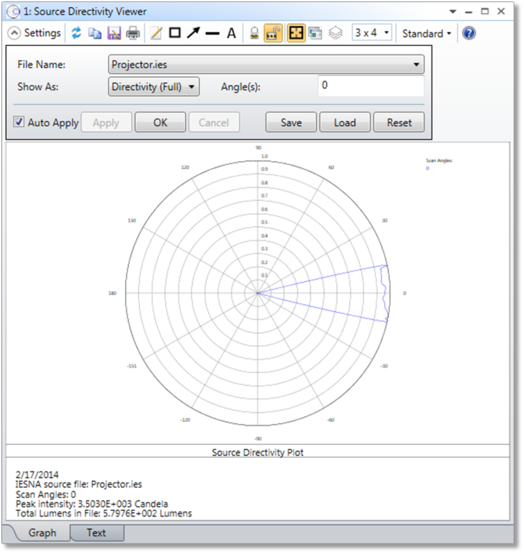The width and height of the screenshot is (524, 553).
Task: Click the 2/17/2014 date text
Action: [x=37, y=475]
